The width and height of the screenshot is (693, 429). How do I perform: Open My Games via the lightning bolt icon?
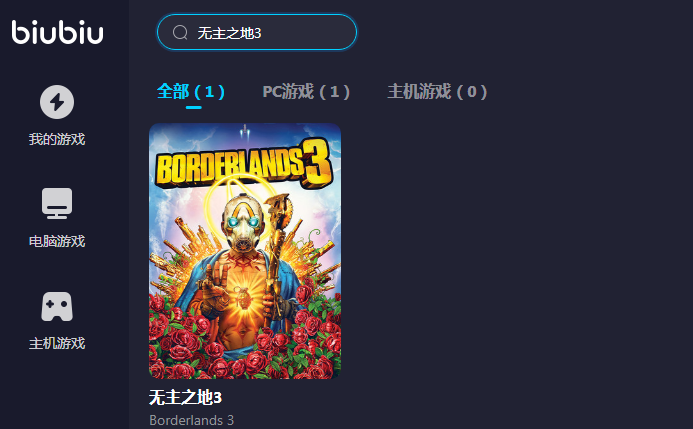tap(57, 102)
